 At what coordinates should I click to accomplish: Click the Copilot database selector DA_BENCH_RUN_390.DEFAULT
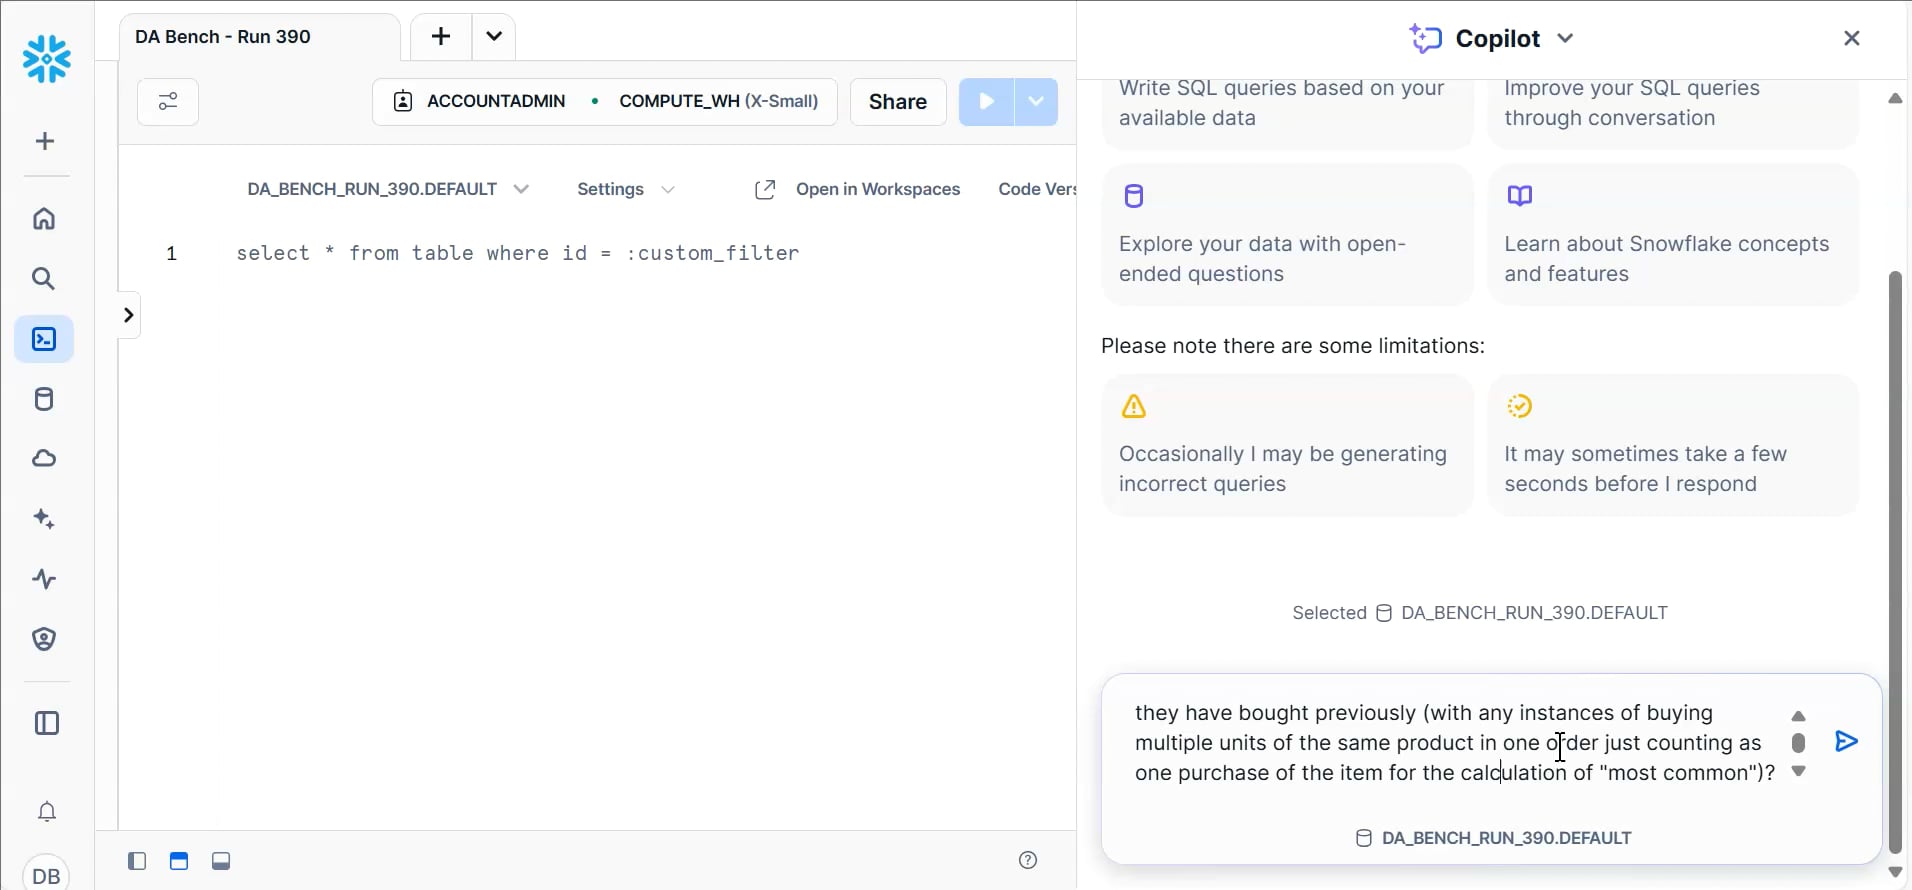1493,838
